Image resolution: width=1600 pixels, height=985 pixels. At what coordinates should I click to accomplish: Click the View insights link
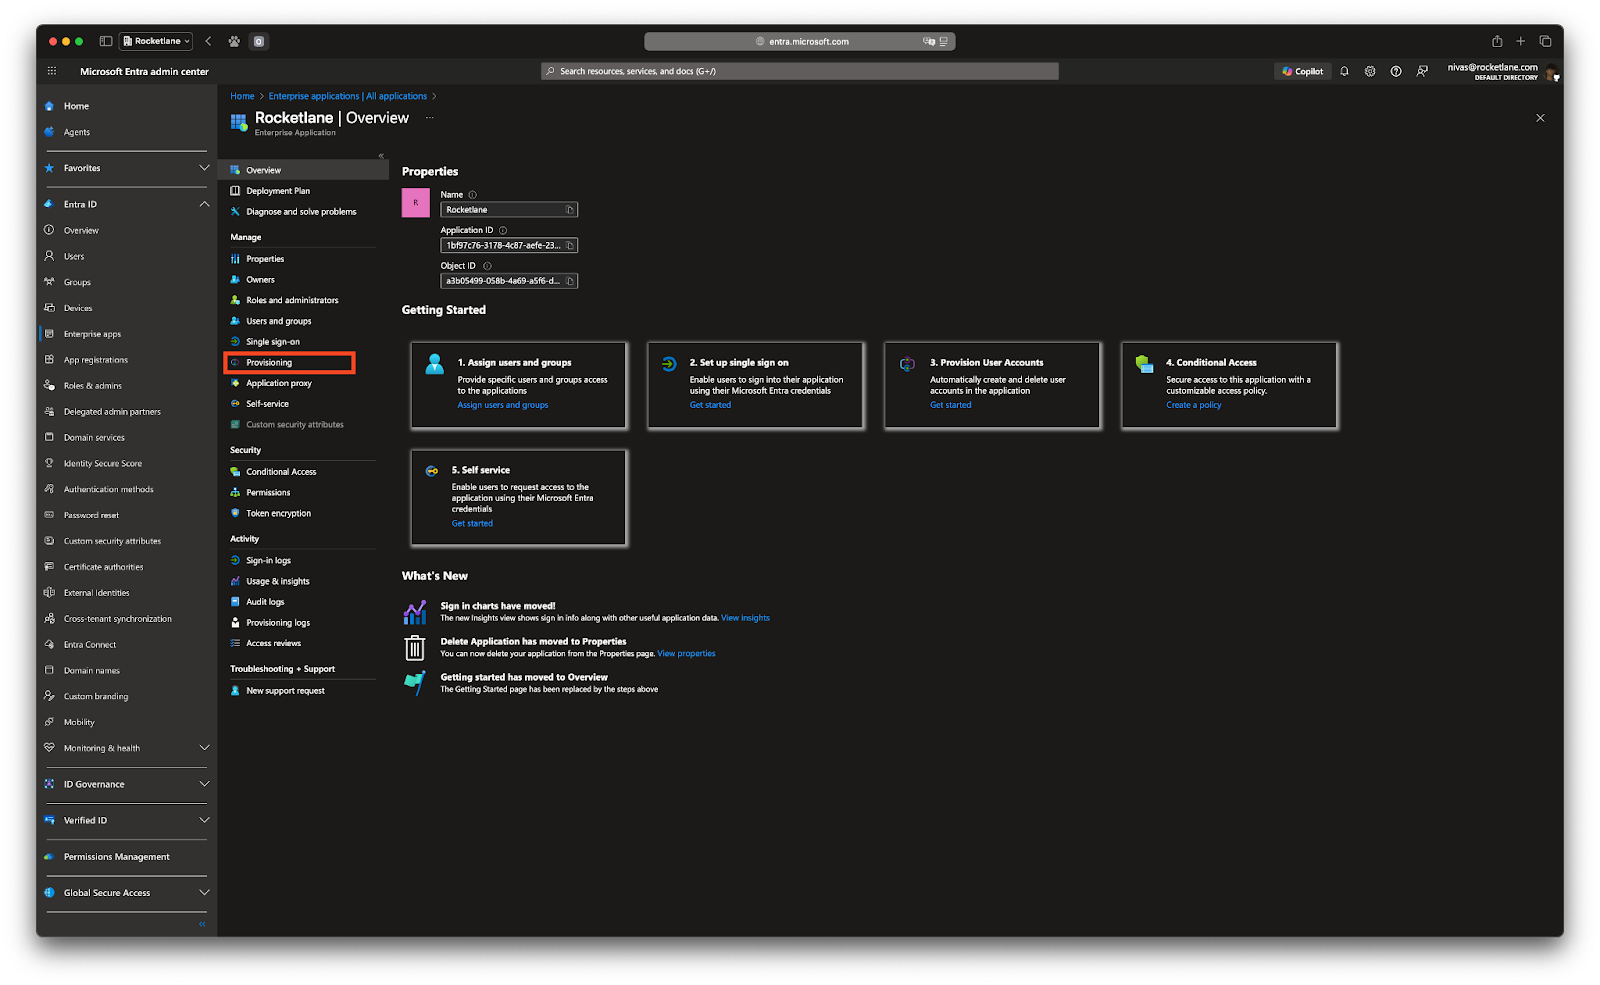(x=745, y=618)
